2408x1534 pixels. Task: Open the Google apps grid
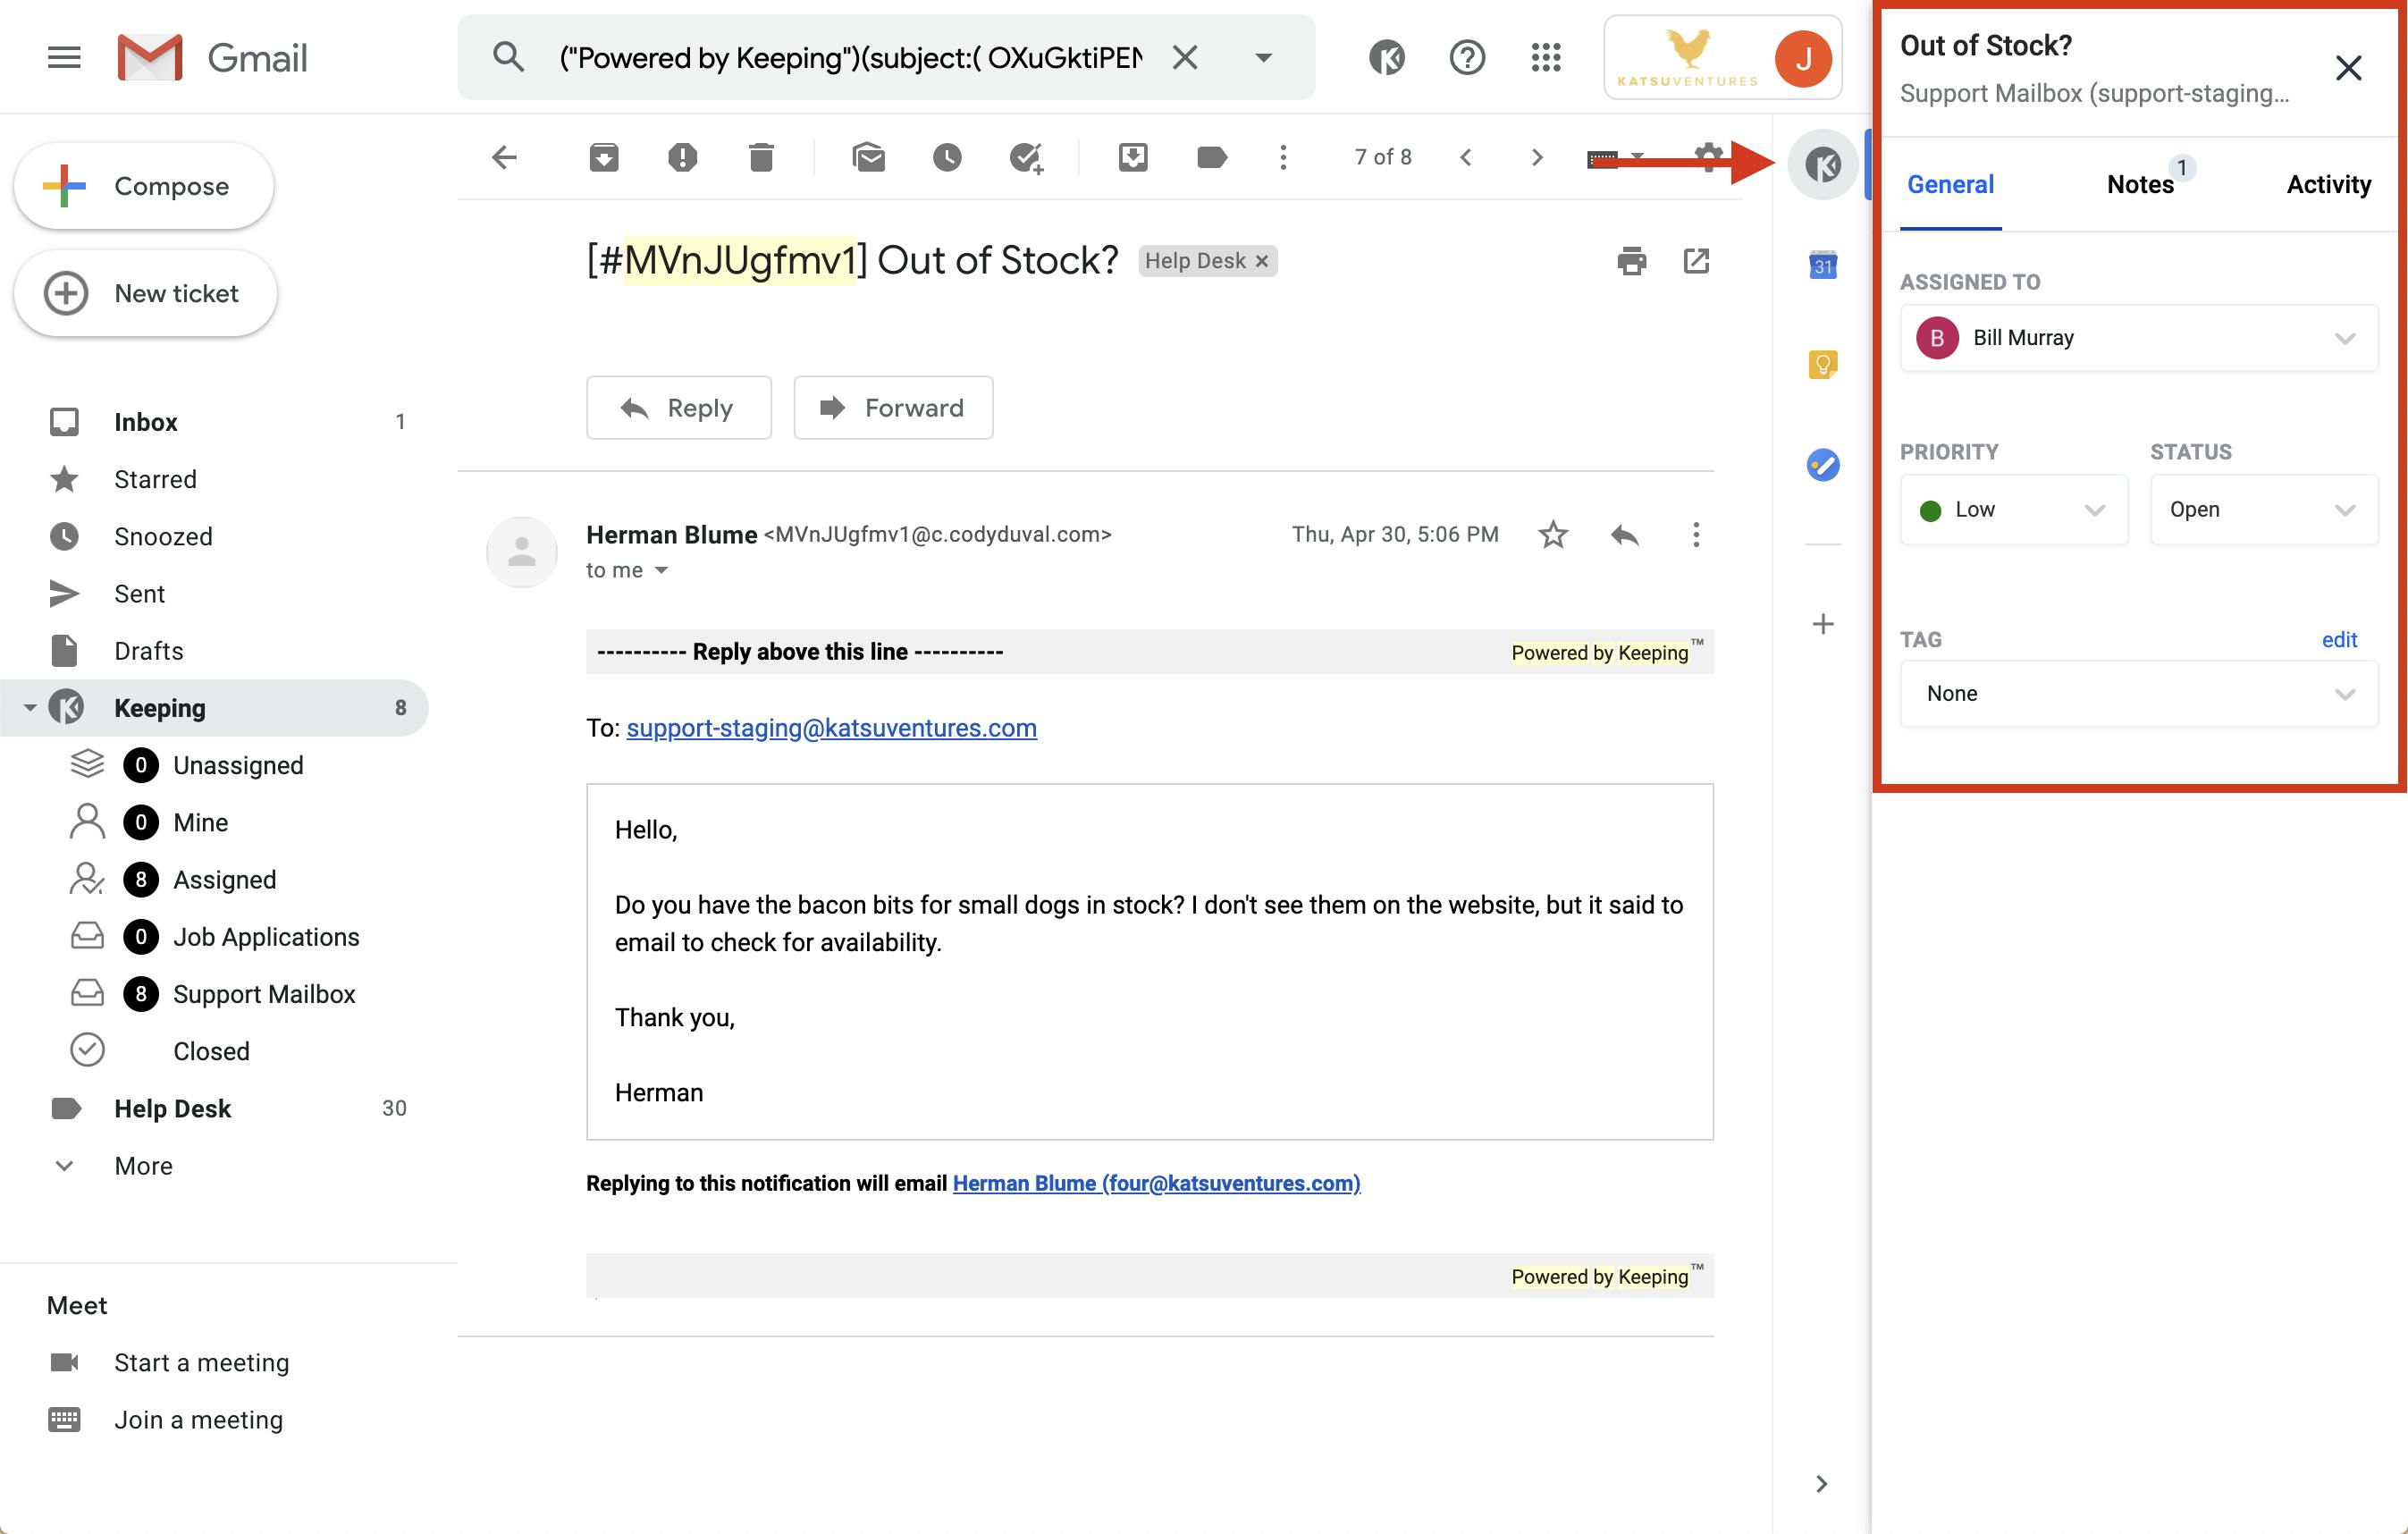[1546, 58]
